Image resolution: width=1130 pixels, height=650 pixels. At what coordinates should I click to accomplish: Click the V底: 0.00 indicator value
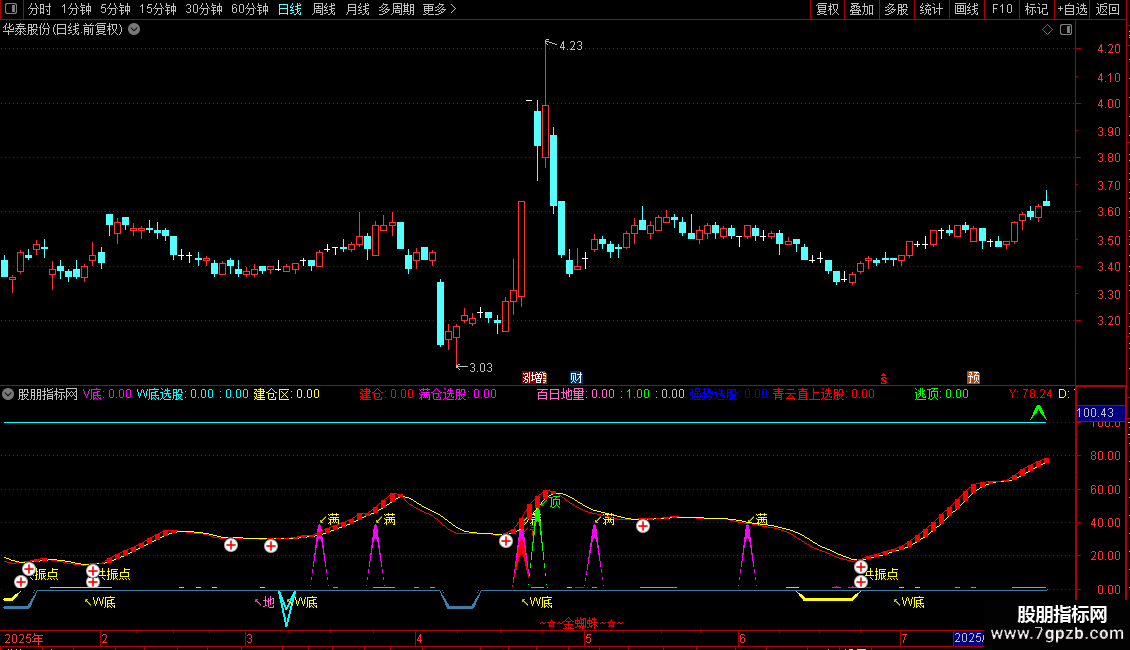click(x=107, y=394)
